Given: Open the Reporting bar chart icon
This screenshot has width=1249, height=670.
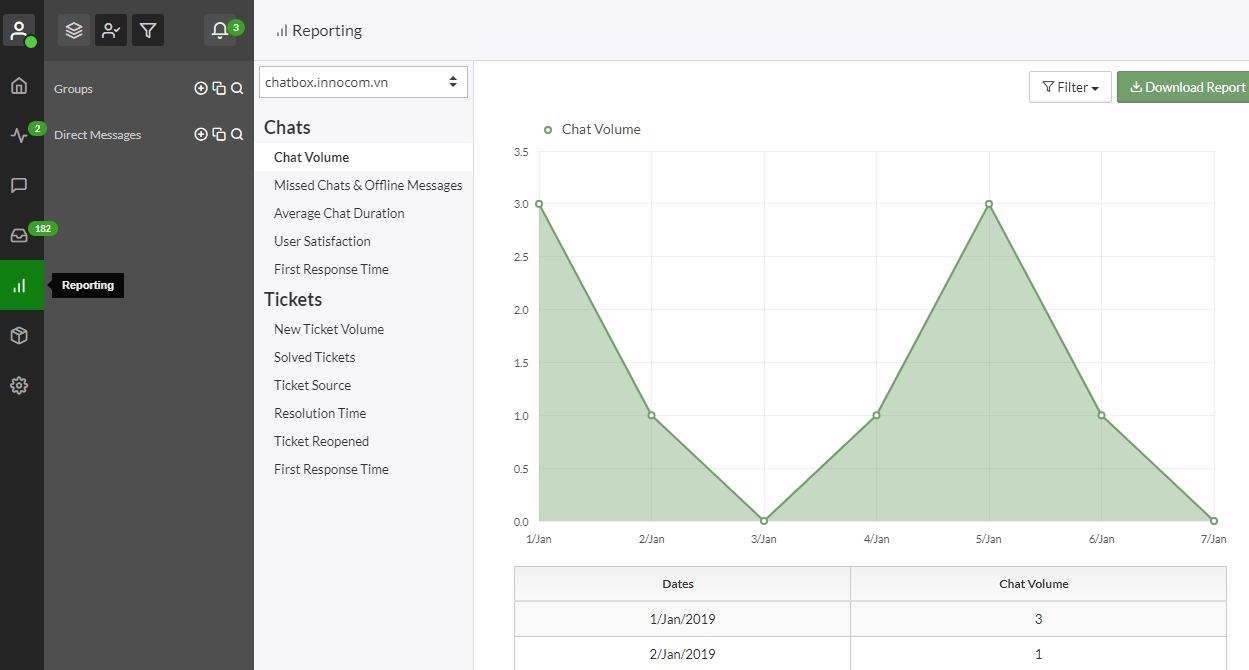Looking at the screenshot, I should 21,285.
